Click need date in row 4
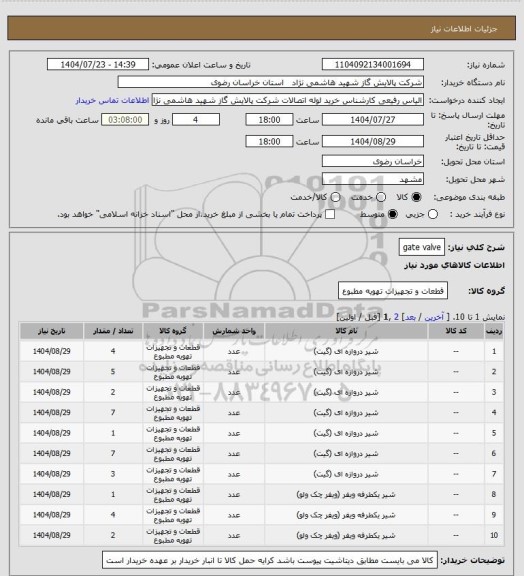The height and width of the screenshot is (576, 524). (51, 413)
